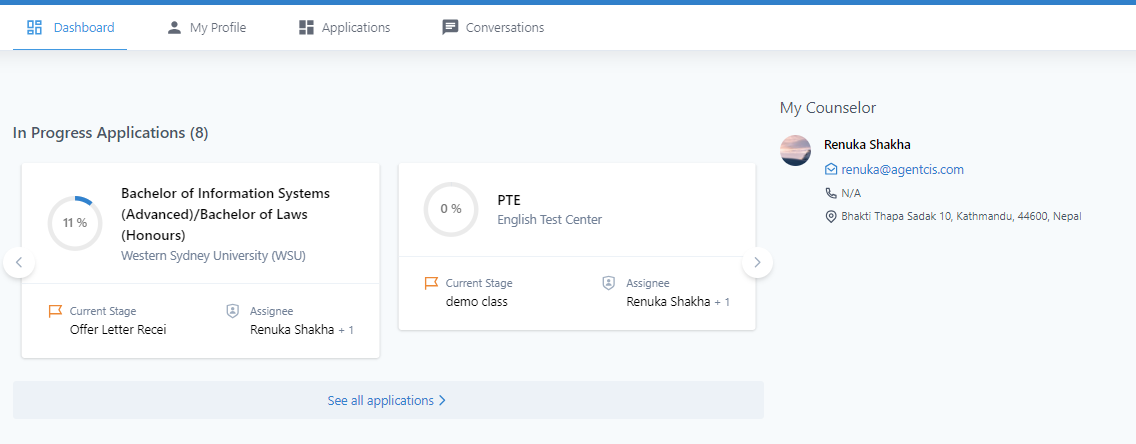
Task: Click the PTE 0 % progress ring
Action: coord(451,209)
